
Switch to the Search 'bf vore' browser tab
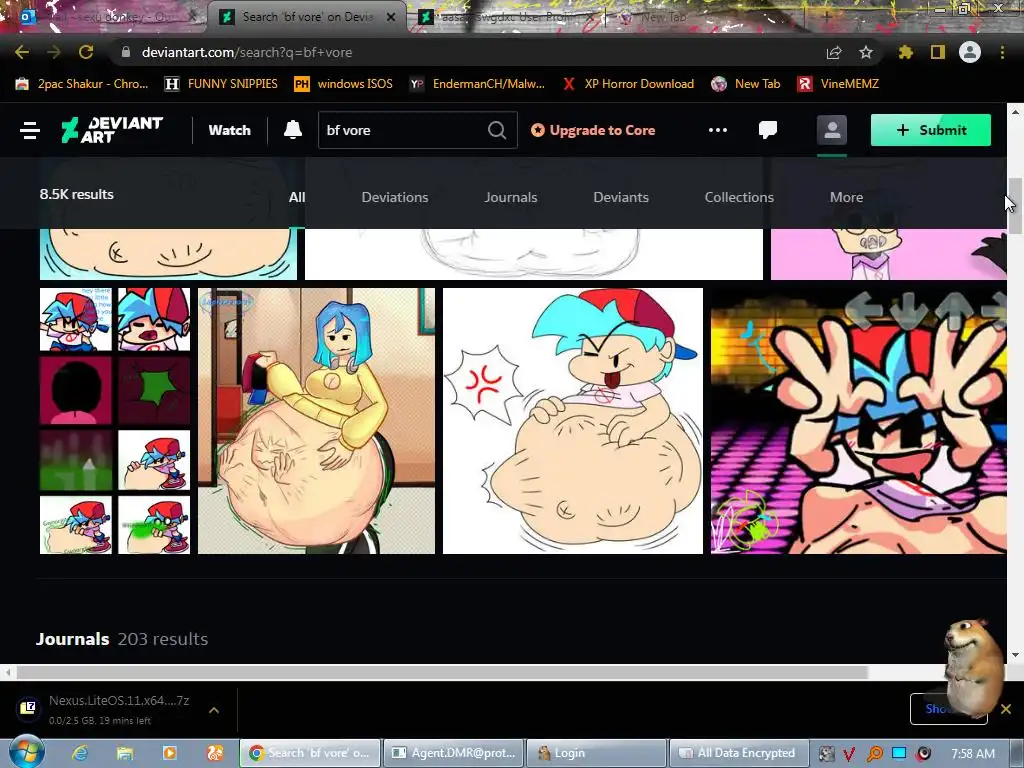[307, 17]
